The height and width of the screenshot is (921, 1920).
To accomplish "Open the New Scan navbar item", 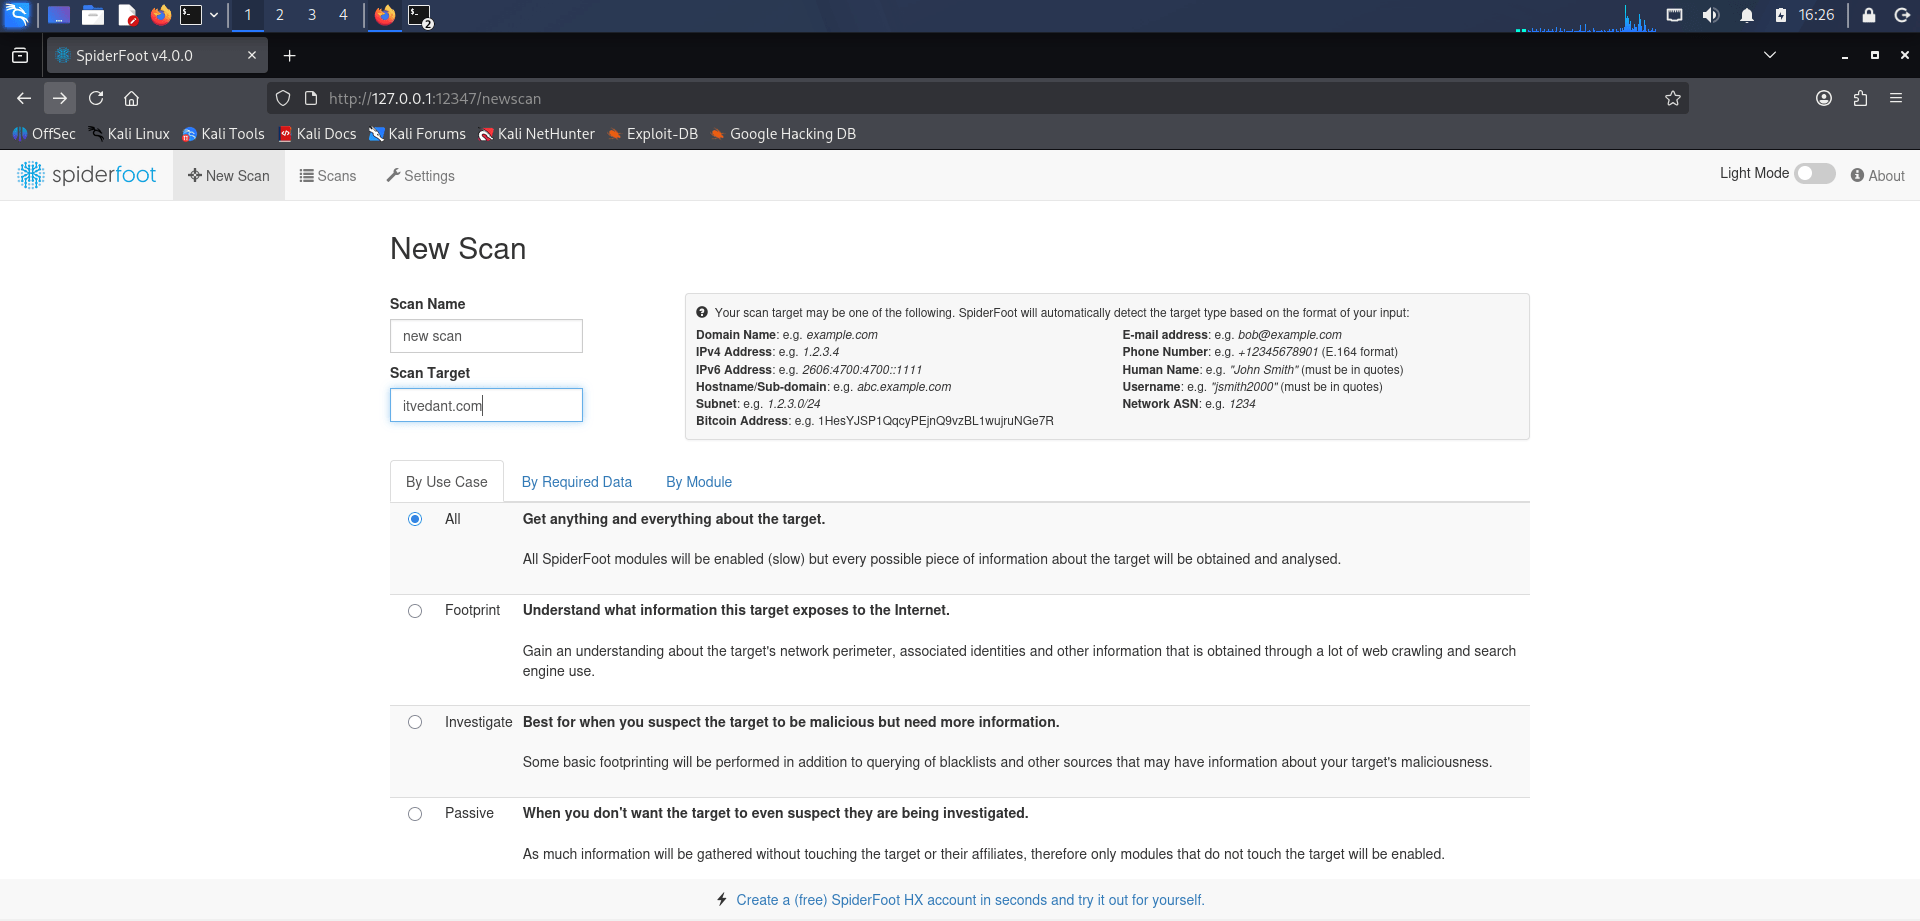I will tap(229, 175).
